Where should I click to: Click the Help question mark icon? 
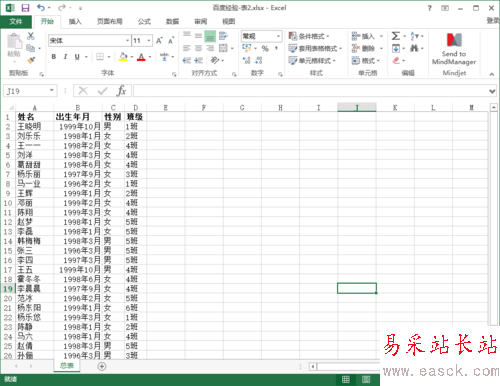coord(430,8)
